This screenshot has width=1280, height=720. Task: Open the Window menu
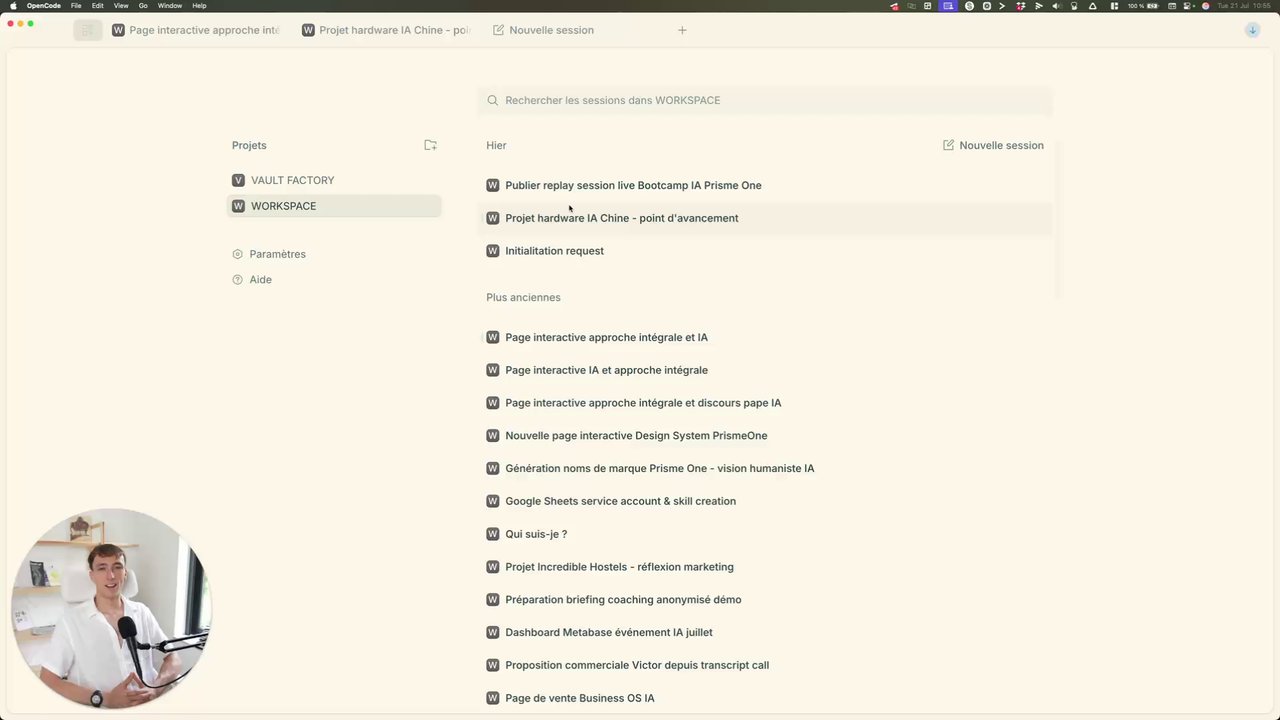click(x=170, y=6)
